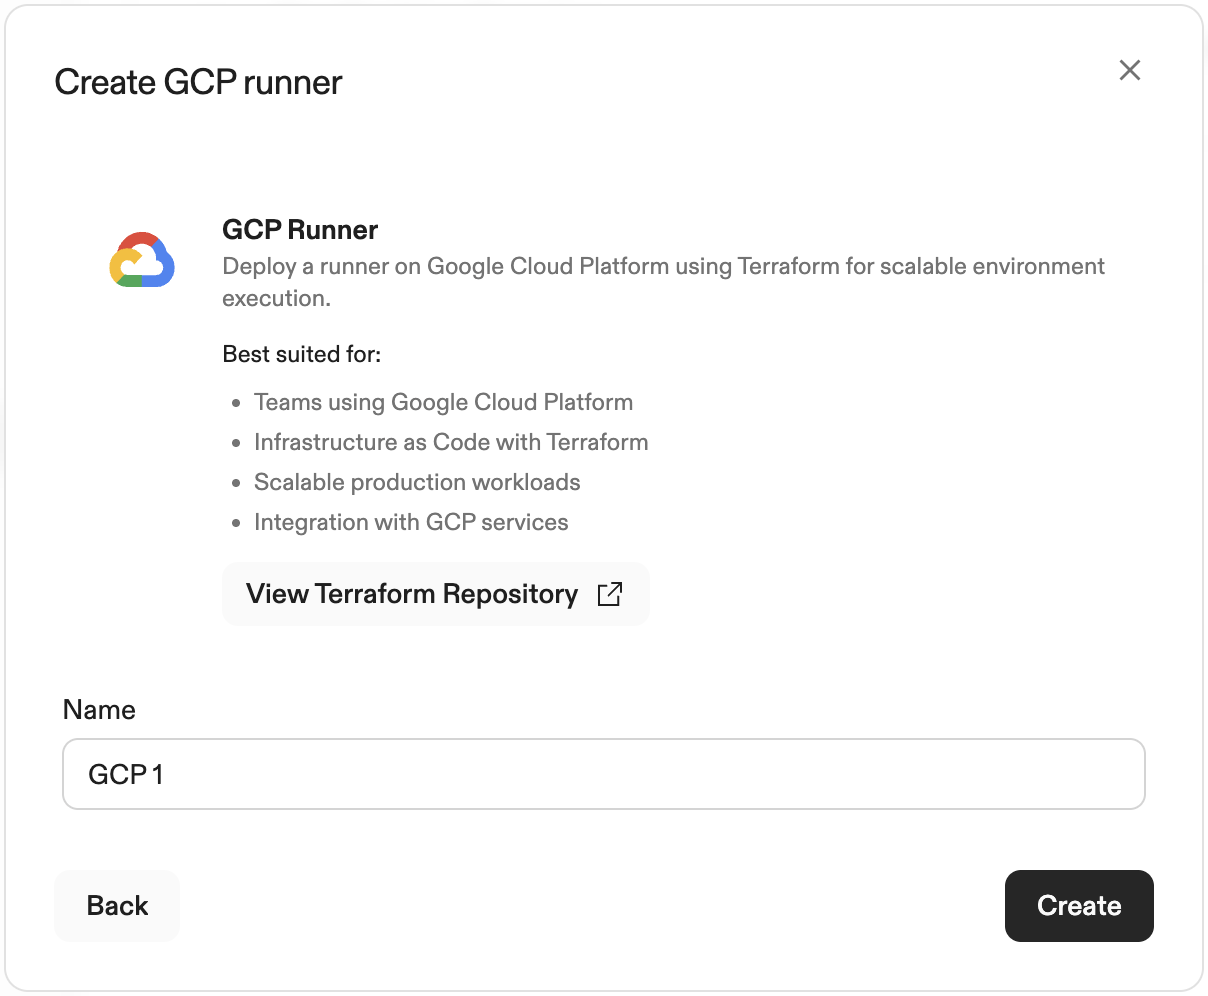This screenshot has height=996, width=1208.
Task: Click the 'Best suited for:' label
Action: 302,354
